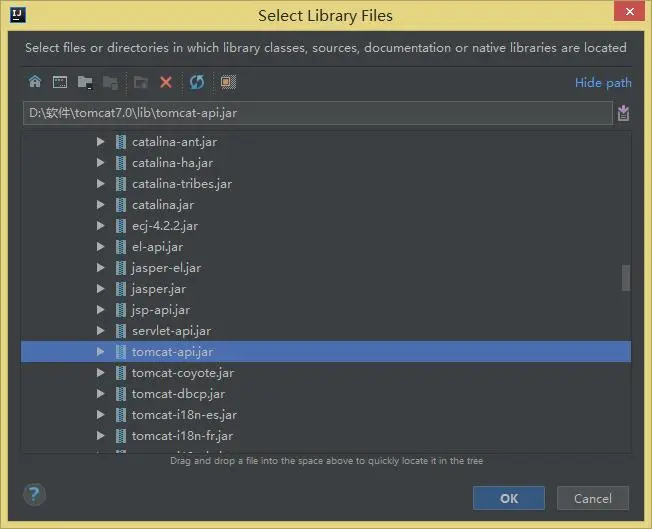Toggle show hidden files icon
652x529 pixels.
pos(228,82)
